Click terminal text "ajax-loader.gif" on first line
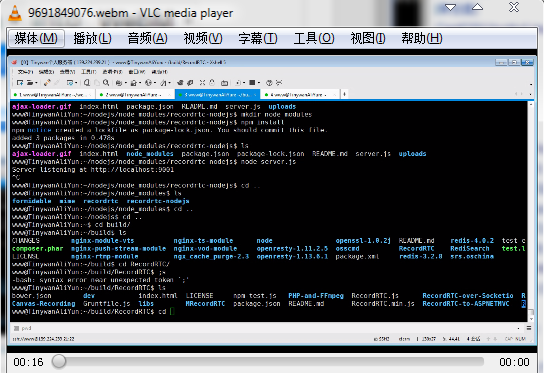The image size is (544, 373). click(41, 107)
